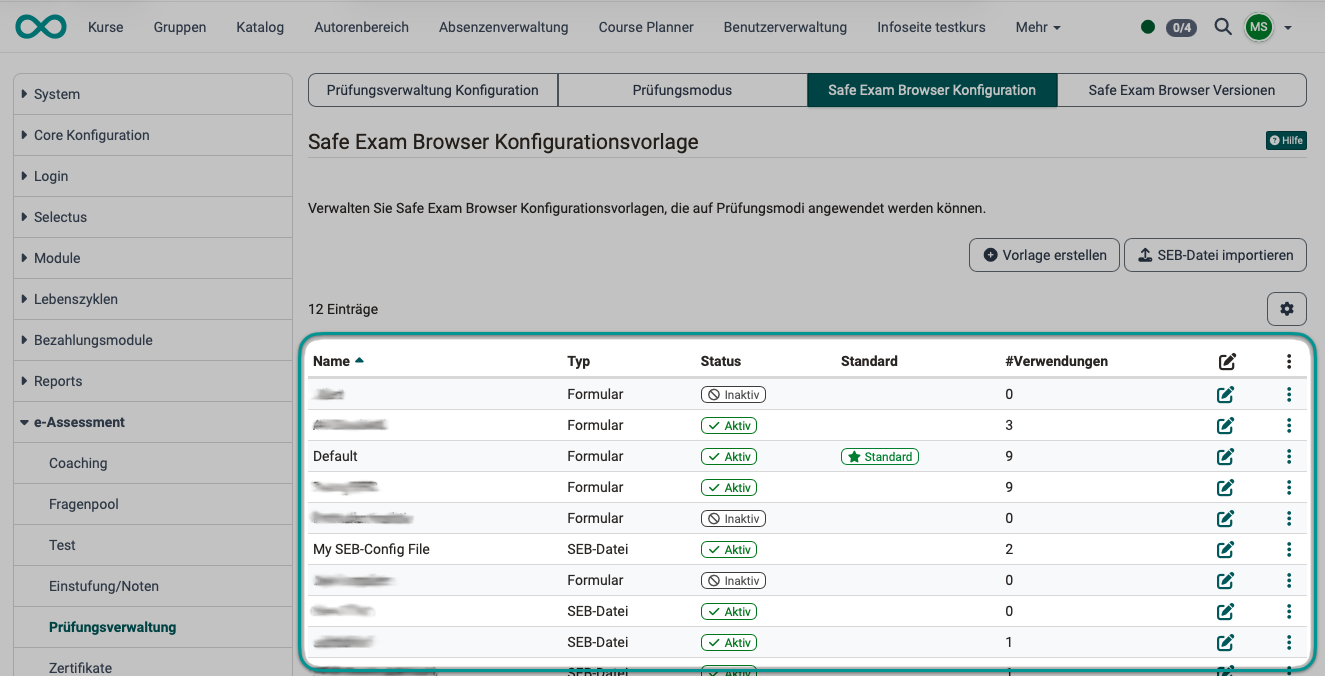Open three-dot menu in My SEB-Config File row
This screenshot has width=1325, height=676.
[1289, 550]
